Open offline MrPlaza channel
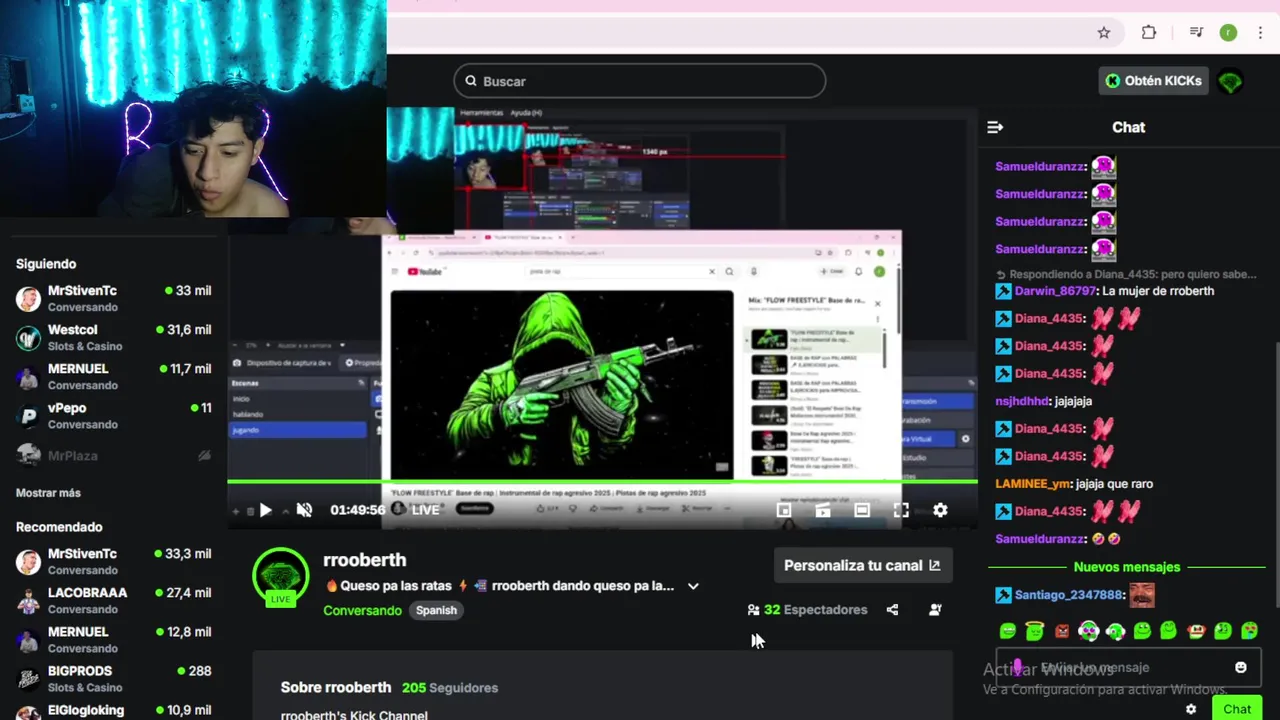1280x720 pixels. pyautogui.click(x=113, y=455)
